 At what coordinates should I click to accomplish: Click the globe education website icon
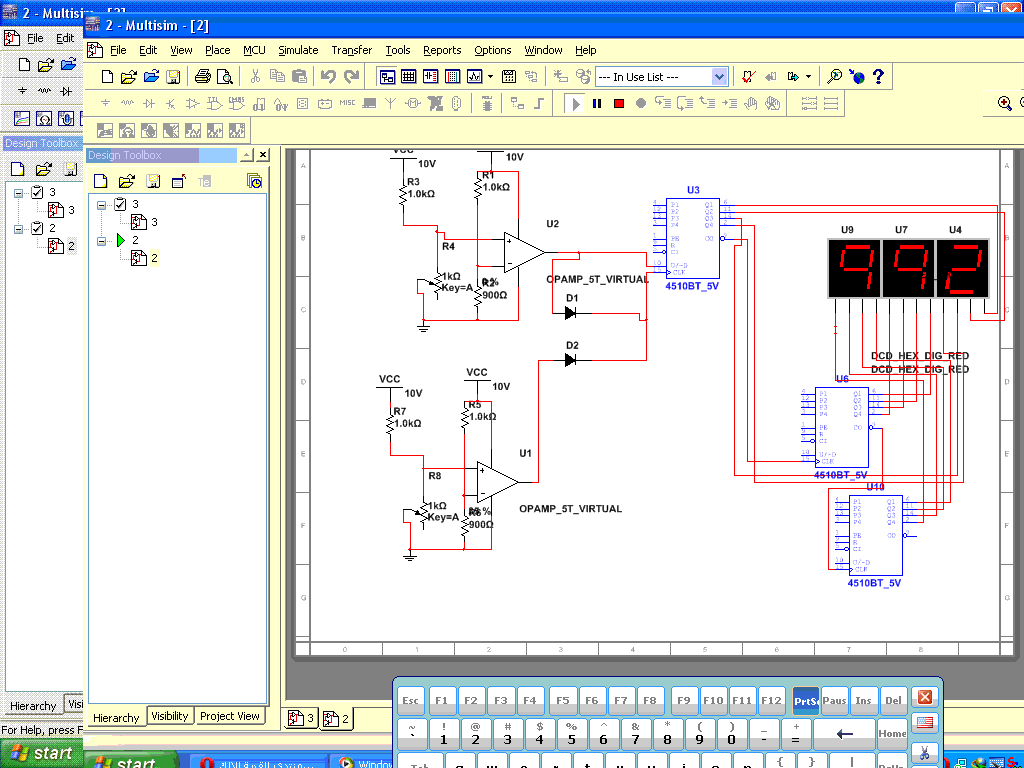point(857,77)
